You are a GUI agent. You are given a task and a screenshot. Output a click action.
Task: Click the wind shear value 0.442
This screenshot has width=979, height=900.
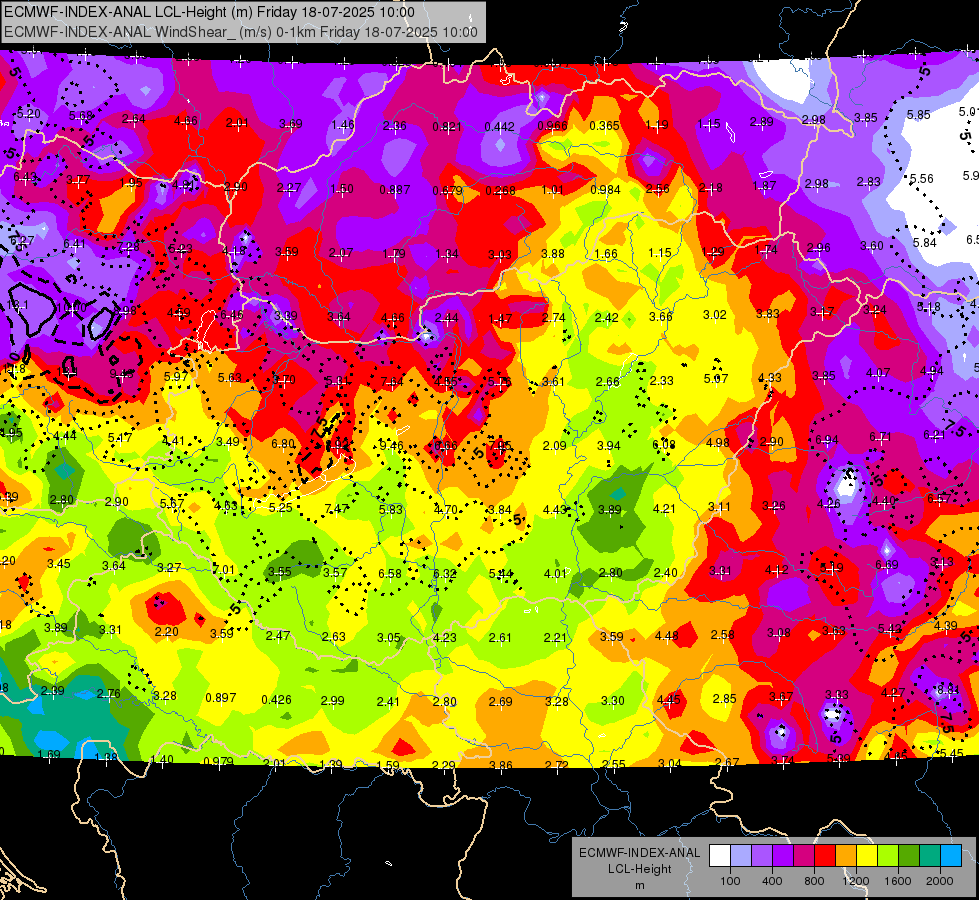tap(499, 127)
